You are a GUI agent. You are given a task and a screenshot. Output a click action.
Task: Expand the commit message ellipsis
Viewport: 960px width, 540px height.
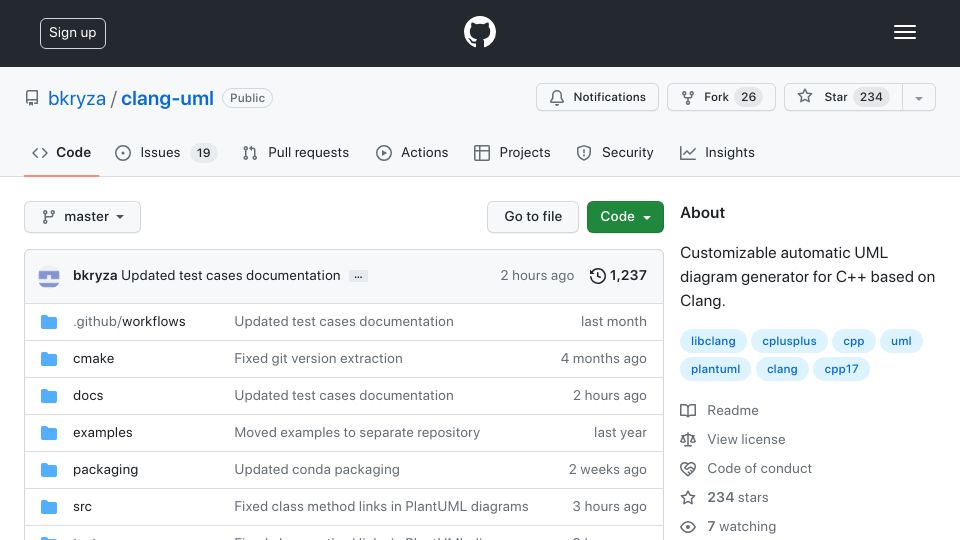pyautogui.click(x=358, y=276)
